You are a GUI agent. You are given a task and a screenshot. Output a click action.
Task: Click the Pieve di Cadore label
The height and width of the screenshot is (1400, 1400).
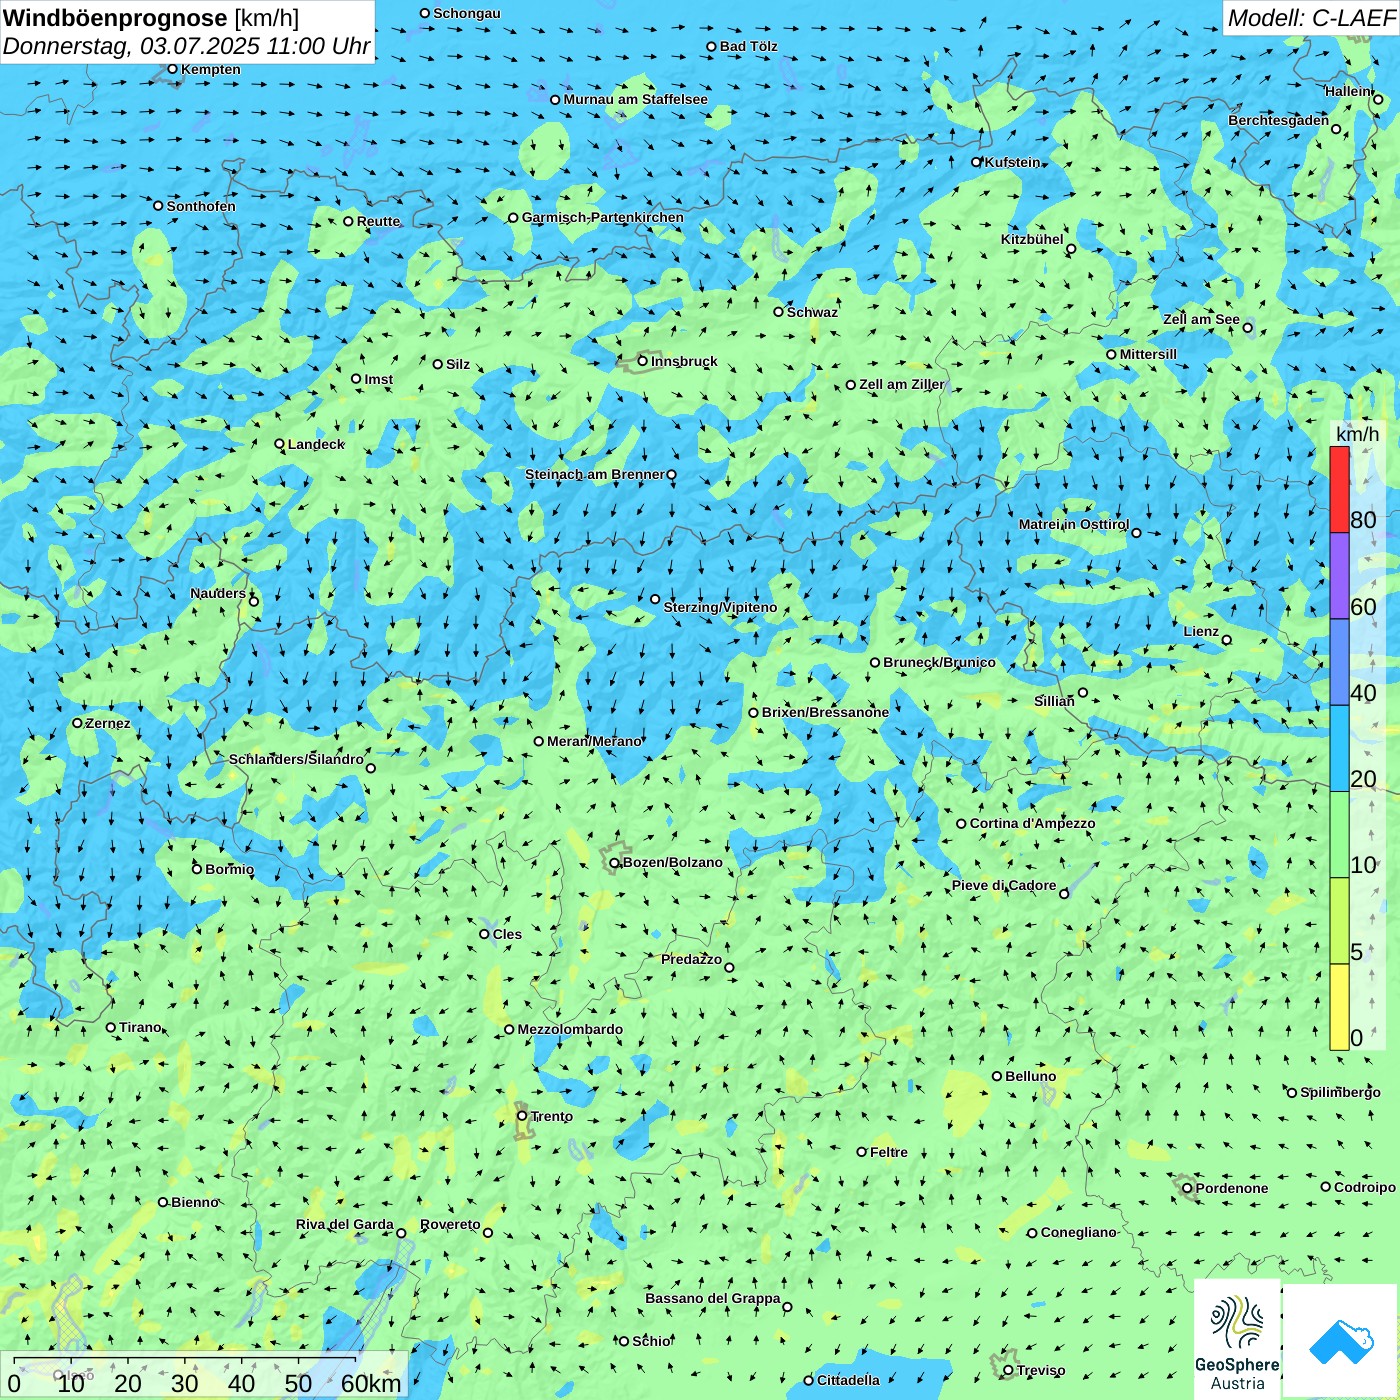tap(1004, 885)
